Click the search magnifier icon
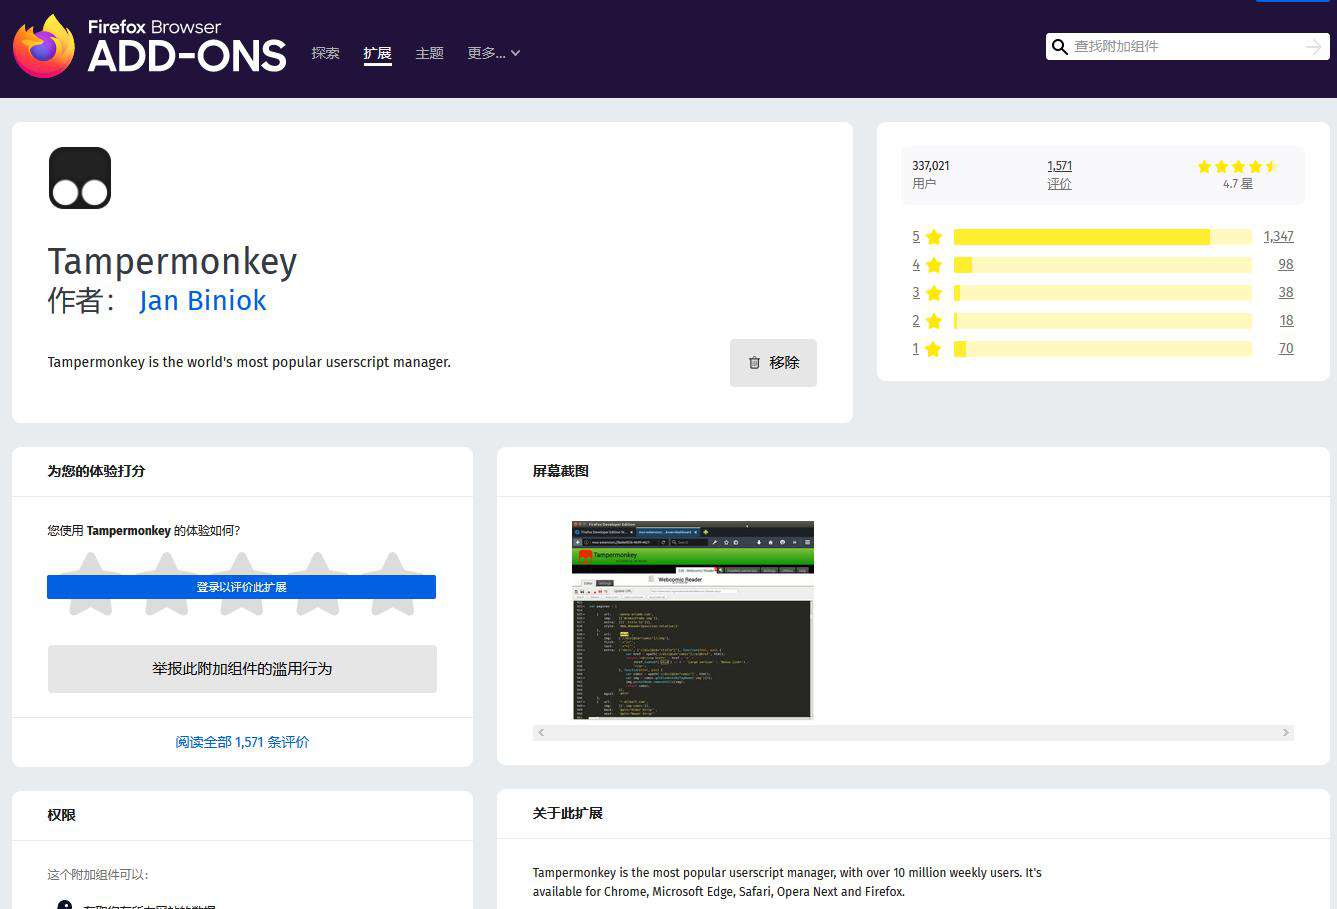Image resolution: width=1337 pixels, height=909 pixels. 1060,47
